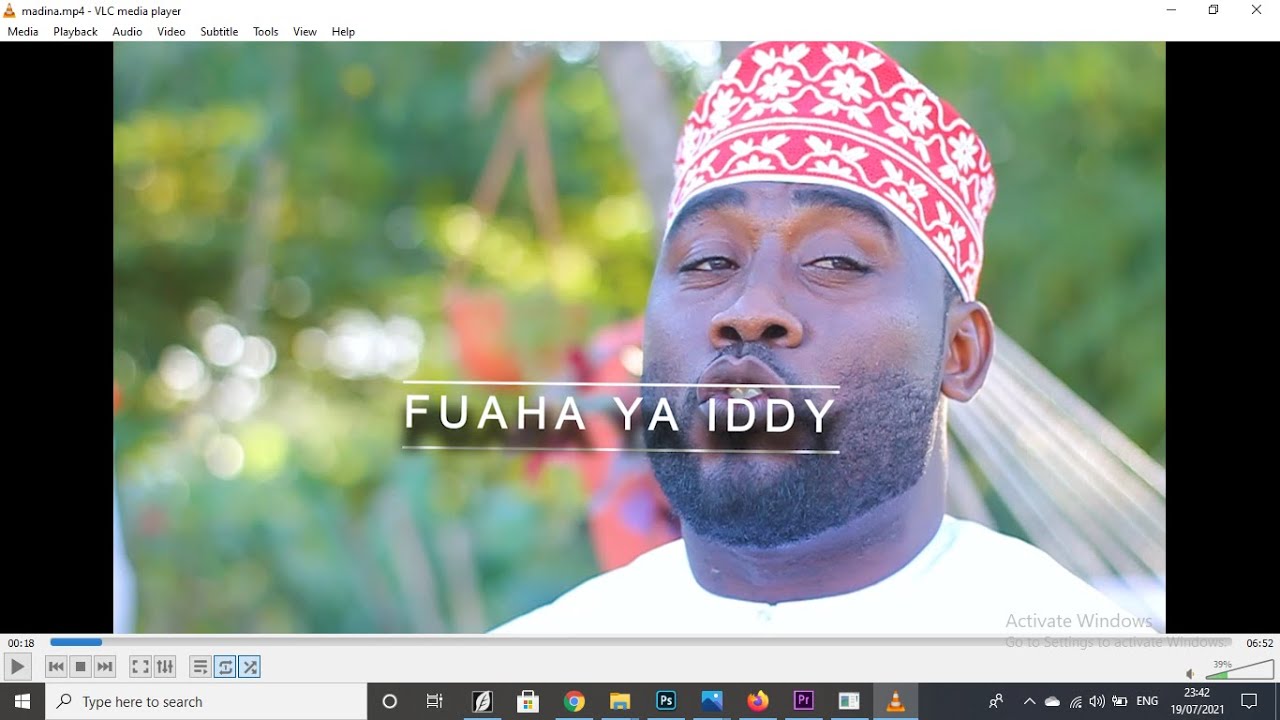
Task: Open Microsoft Store from taskbar
Action: point(528,701)
